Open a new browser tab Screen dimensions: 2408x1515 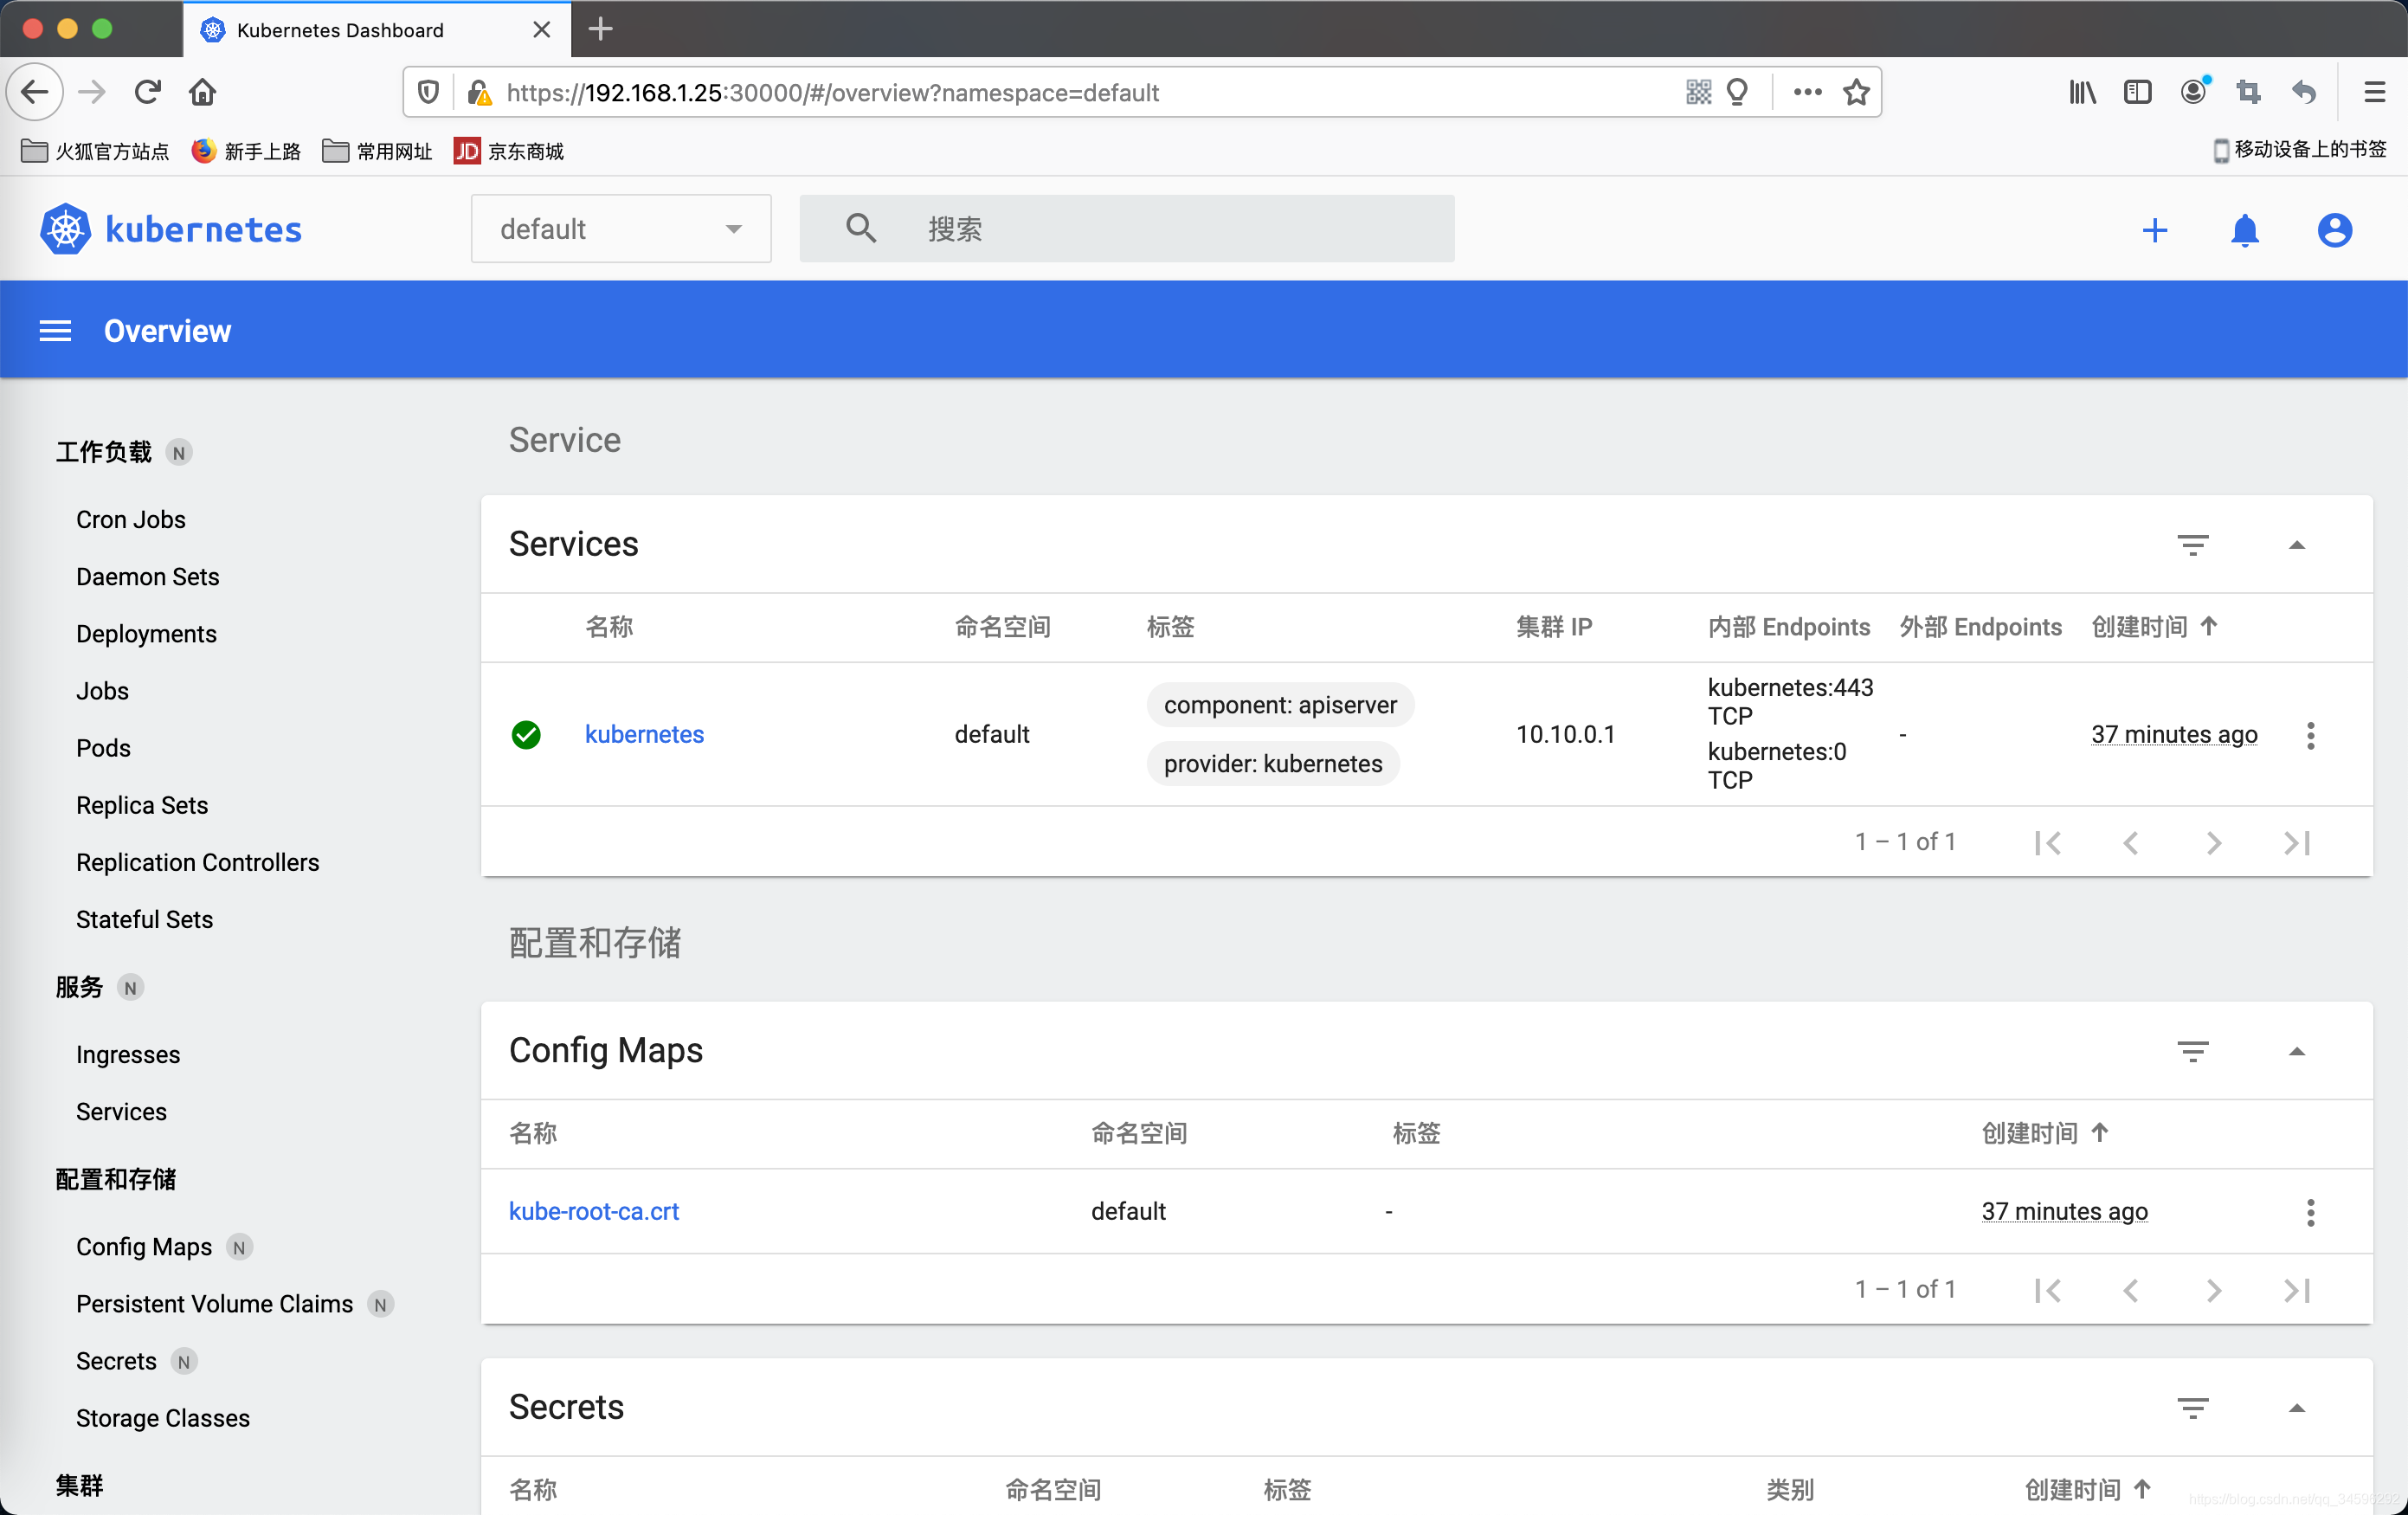coord(600,29)
